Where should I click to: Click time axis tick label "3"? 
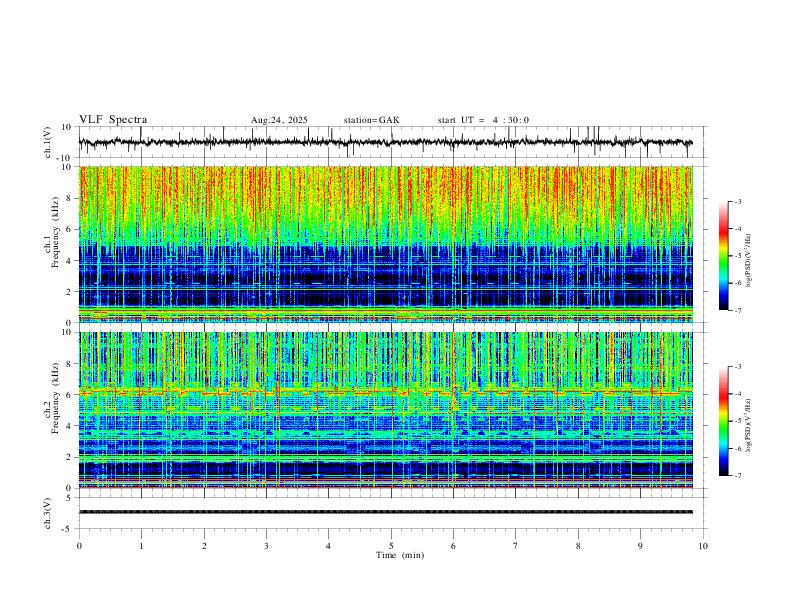pyautogui.click(x=266, y=546)
